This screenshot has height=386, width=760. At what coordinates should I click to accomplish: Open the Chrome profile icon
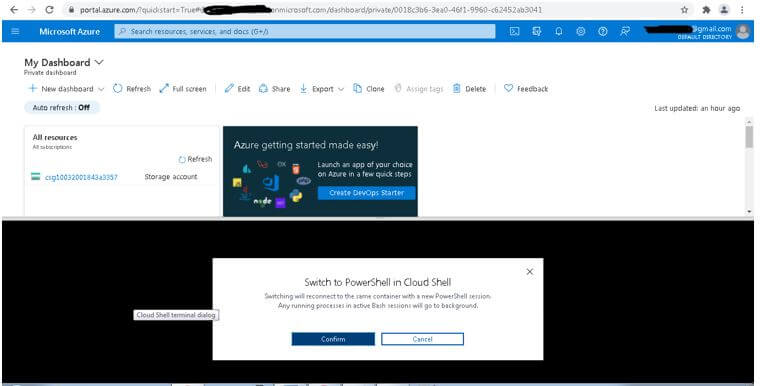(x=724, y=10)
